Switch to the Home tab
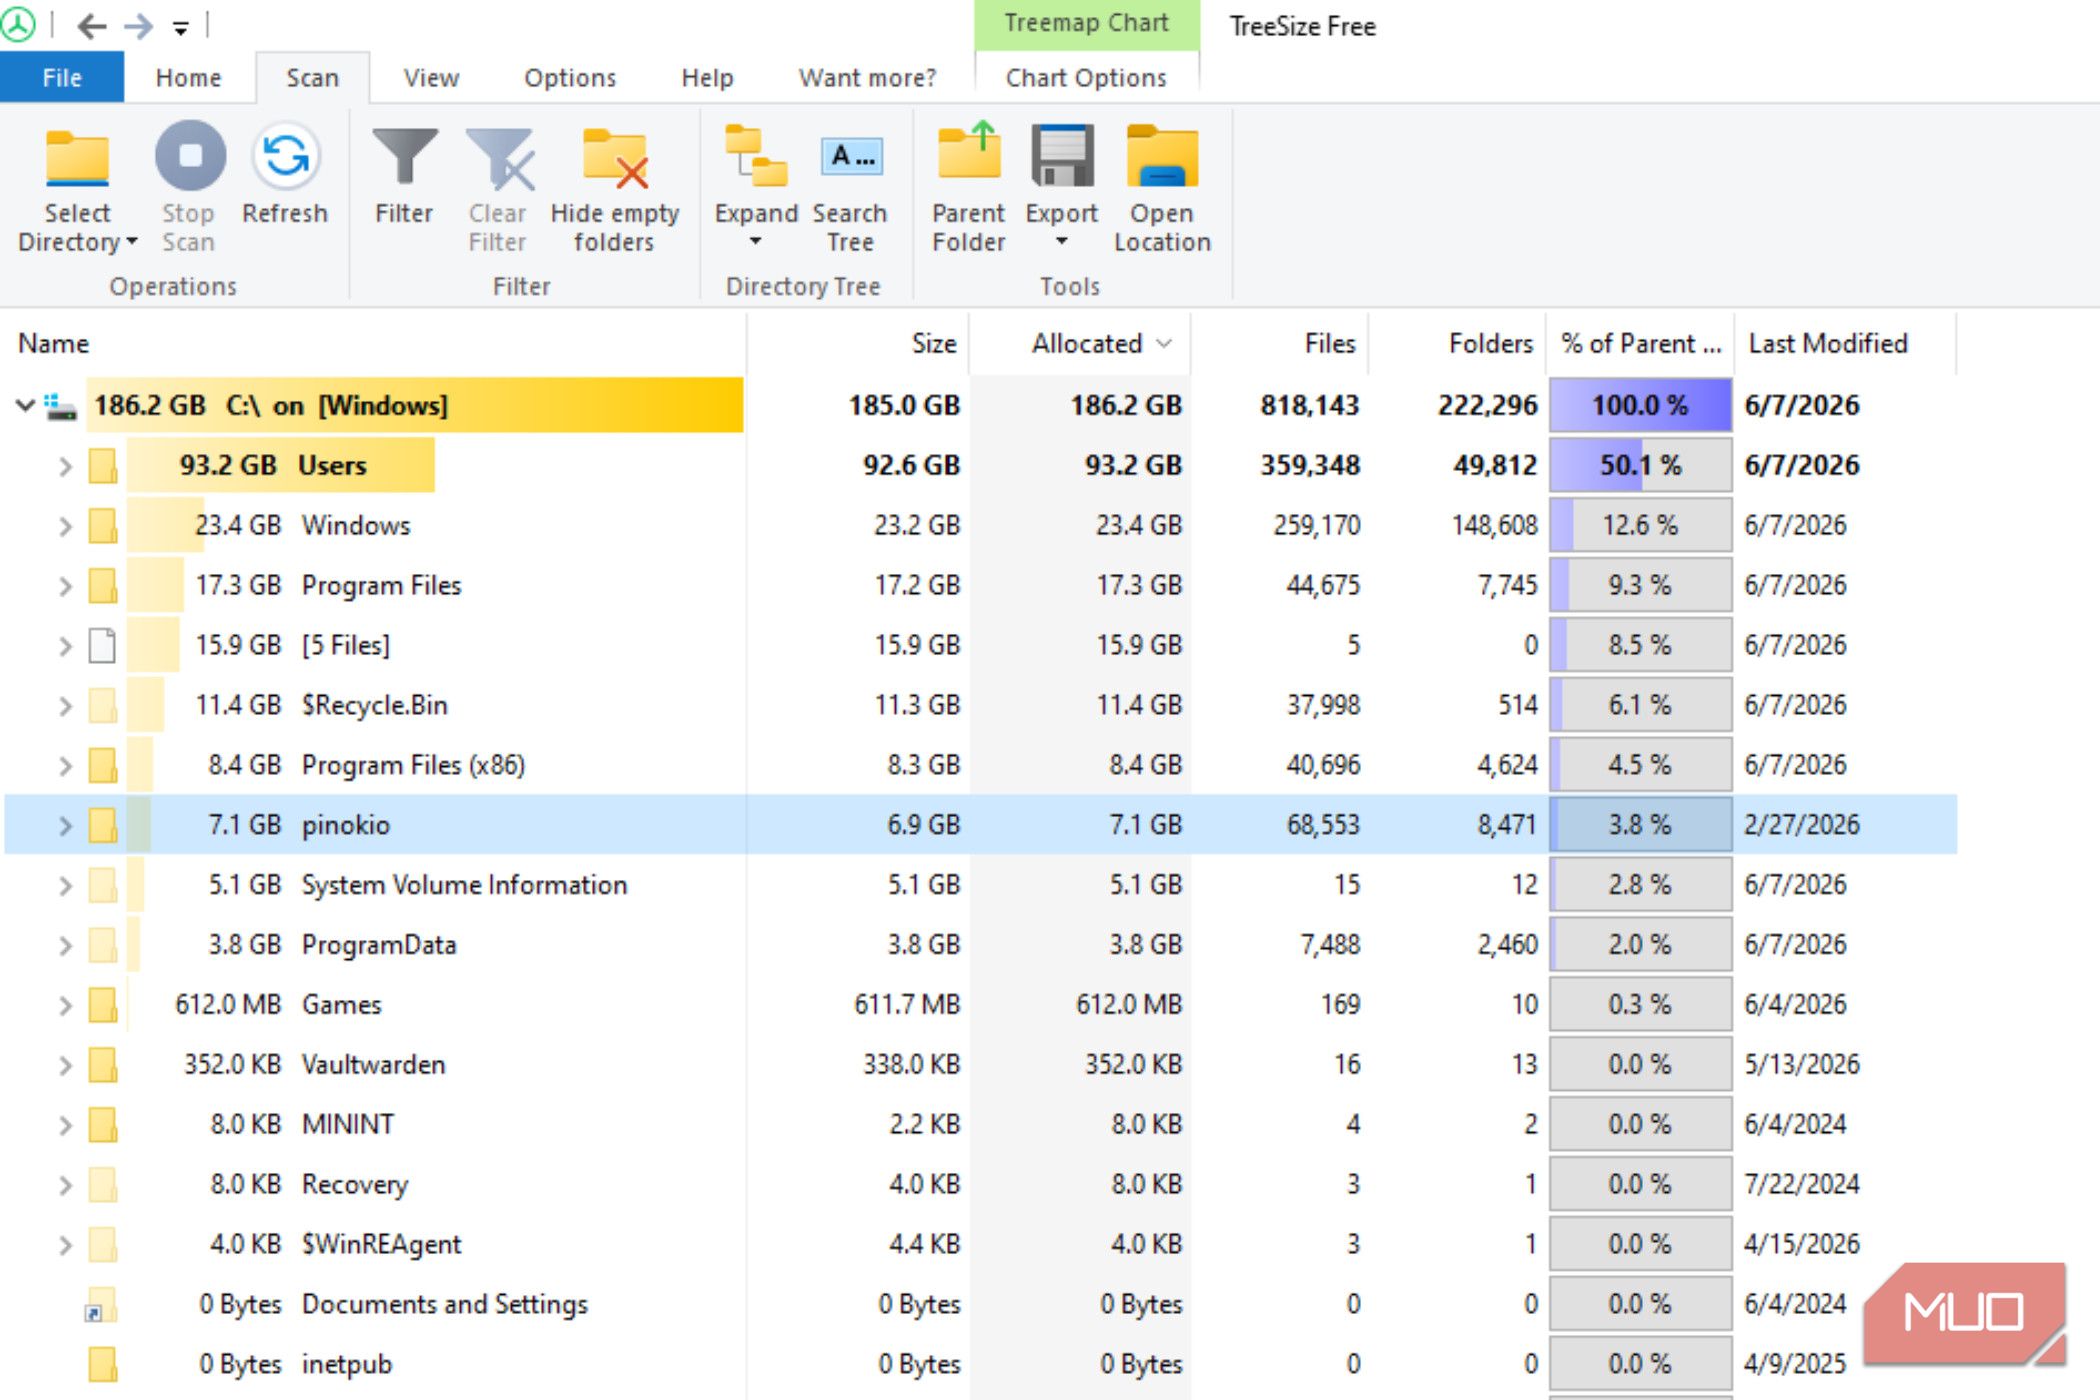Viewport: 2100px width, 1400px height. click(188, 78)
